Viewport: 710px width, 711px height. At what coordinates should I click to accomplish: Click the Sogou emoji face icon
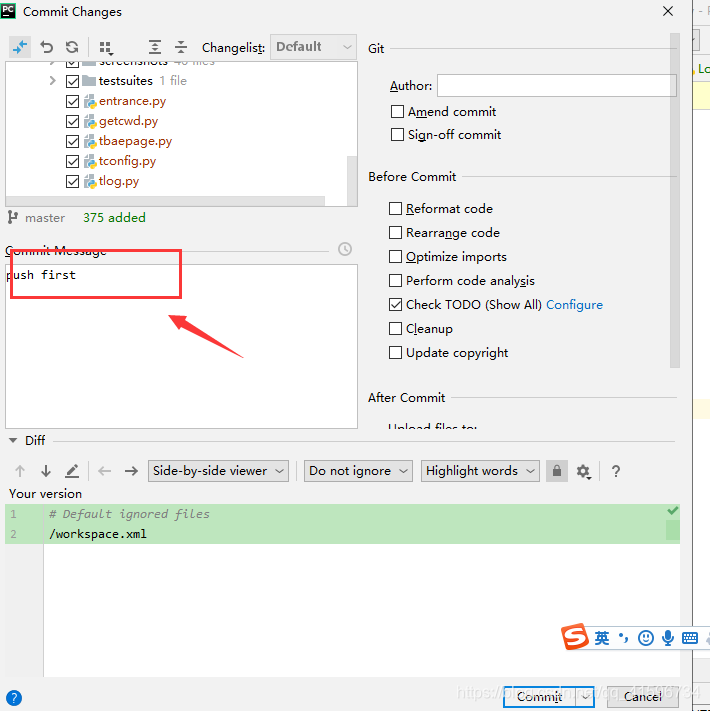(x=646, y=638)
